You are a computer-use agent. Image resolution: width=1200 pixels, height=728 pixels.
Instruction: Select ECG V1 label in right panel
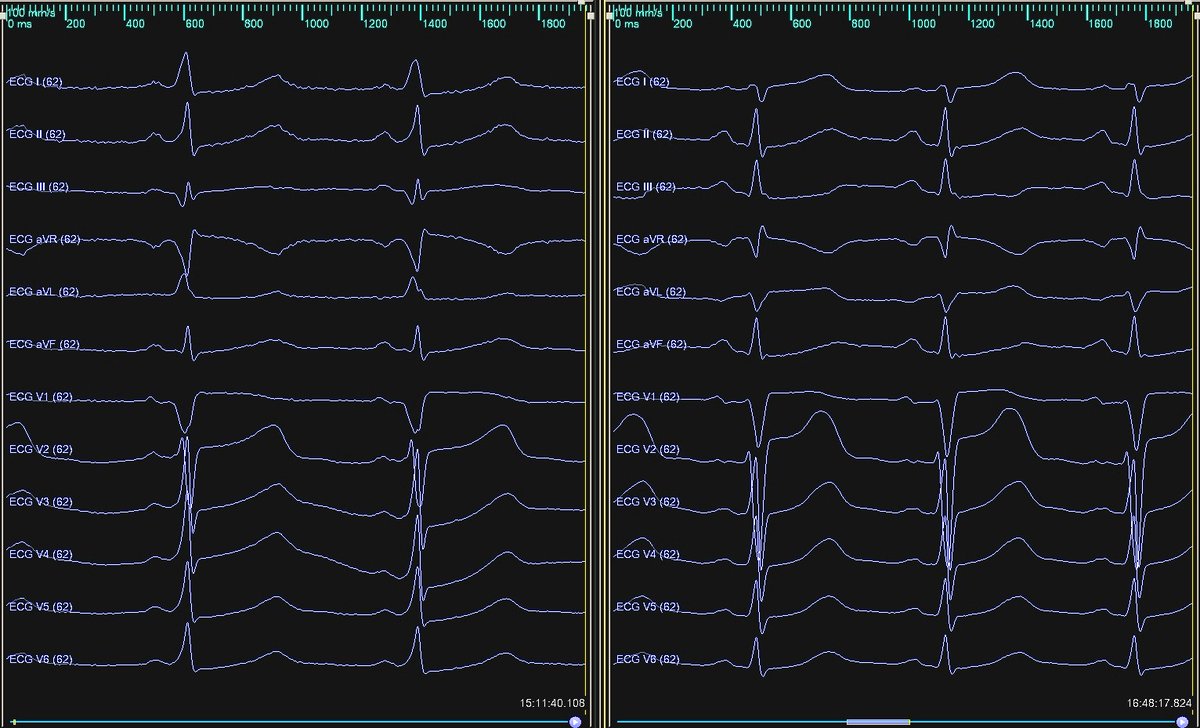click(648, 397)
